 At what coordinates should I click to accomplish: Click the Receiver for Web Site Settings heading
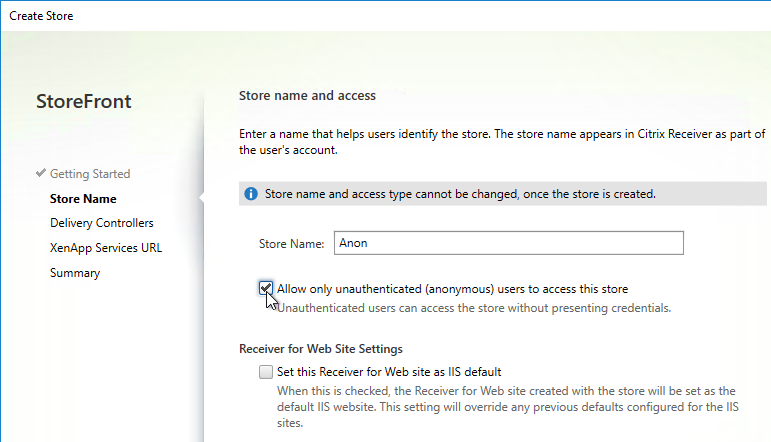pyautogui.click(x=321, y=349)
